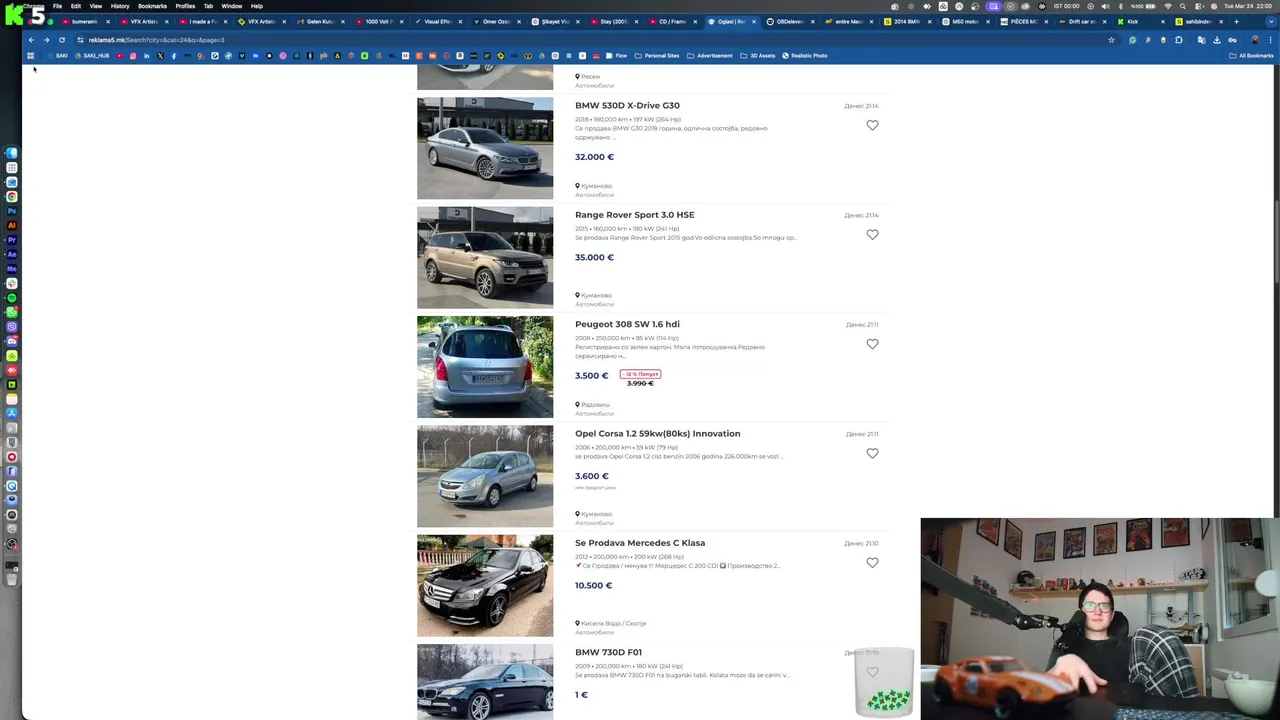This screenshot has width=1280, height=720.
Task: Open the Advertisement bookmark folder
Action: coord(710,56)
